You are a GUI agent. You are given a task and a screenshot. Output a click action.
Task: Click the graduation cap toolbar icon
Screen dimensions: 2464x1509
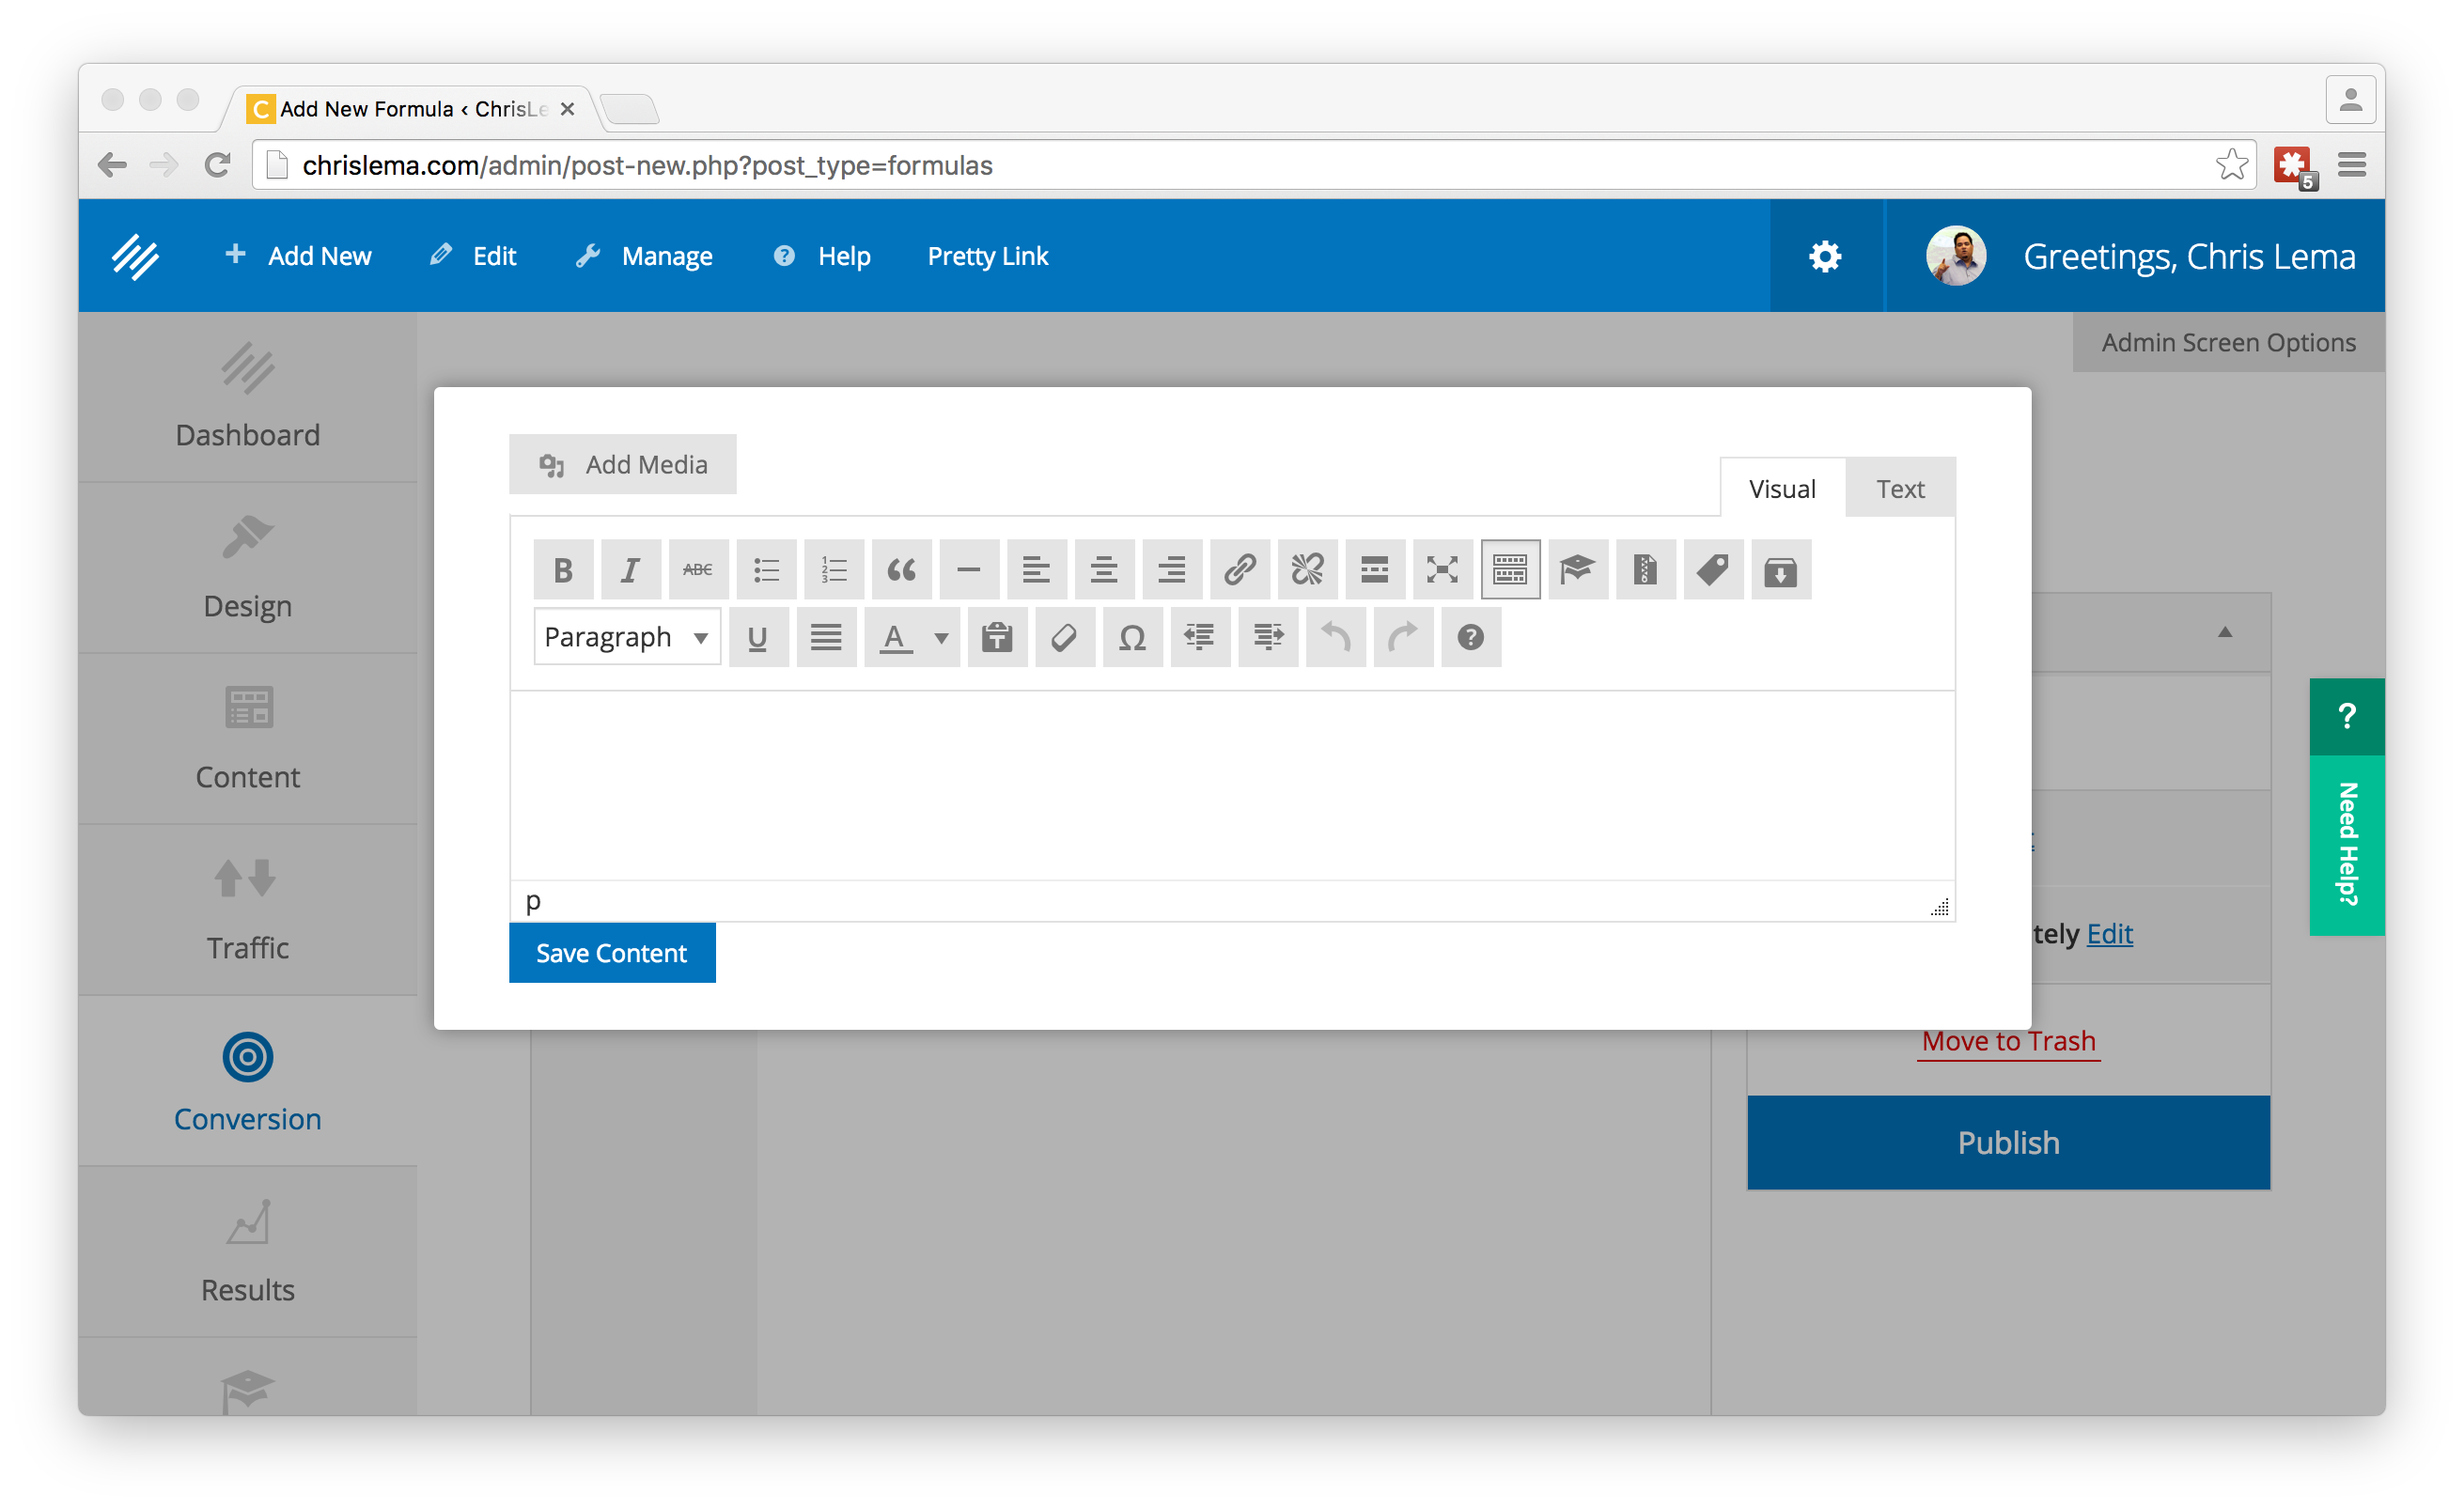pyautogui.click(x=1577, y=570)
